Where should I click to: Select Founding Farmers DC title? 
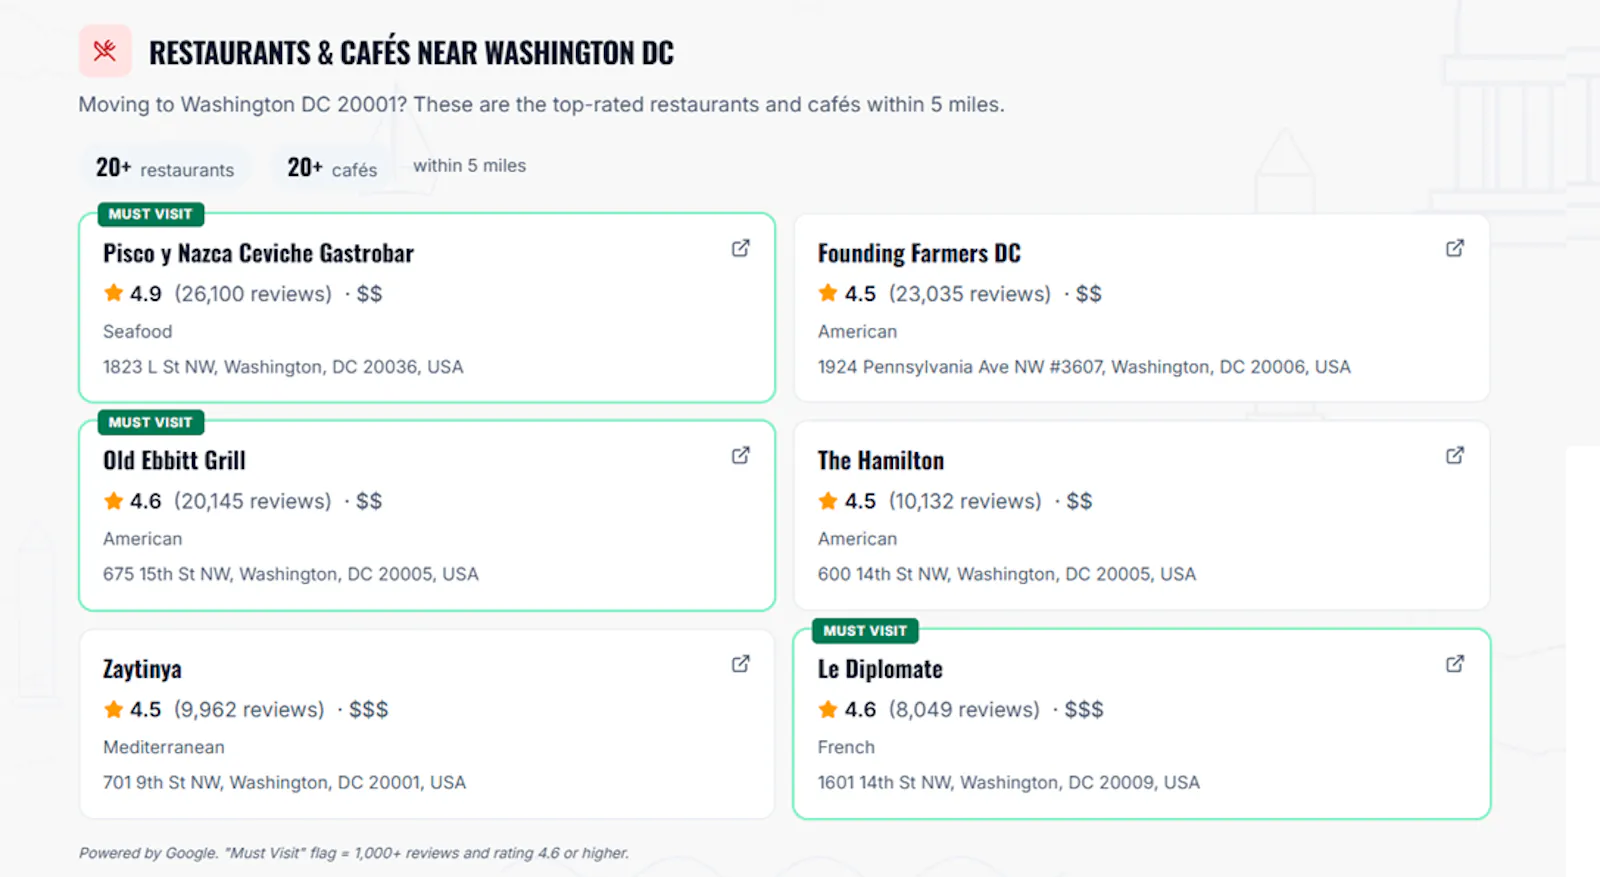(919, 253)
